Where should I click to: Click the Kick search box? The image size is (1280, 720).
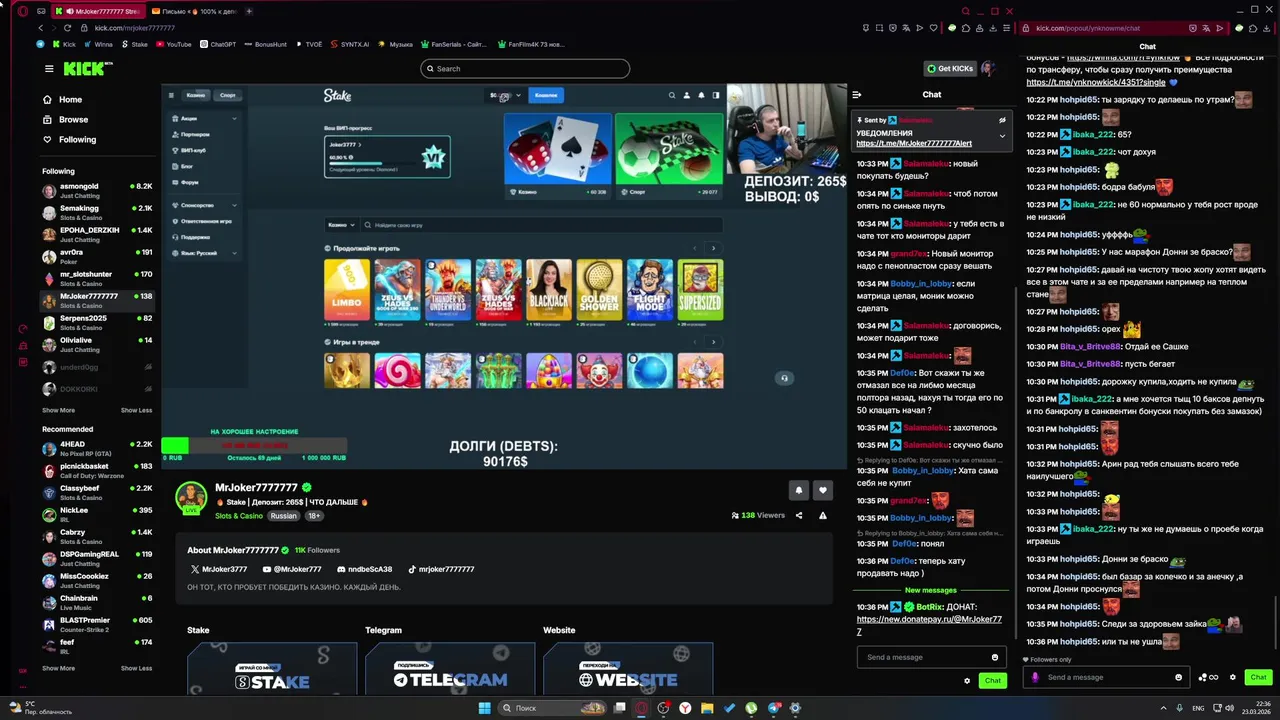coord(525,69)
